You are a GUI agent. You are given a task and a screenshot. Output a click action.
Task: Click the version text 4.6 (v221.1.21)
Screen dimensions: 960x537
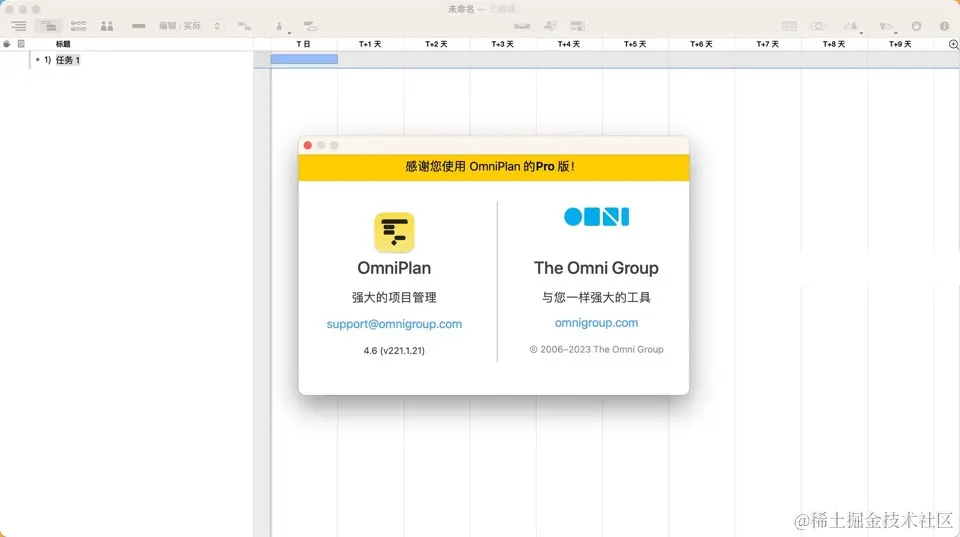tap(394, 350)
